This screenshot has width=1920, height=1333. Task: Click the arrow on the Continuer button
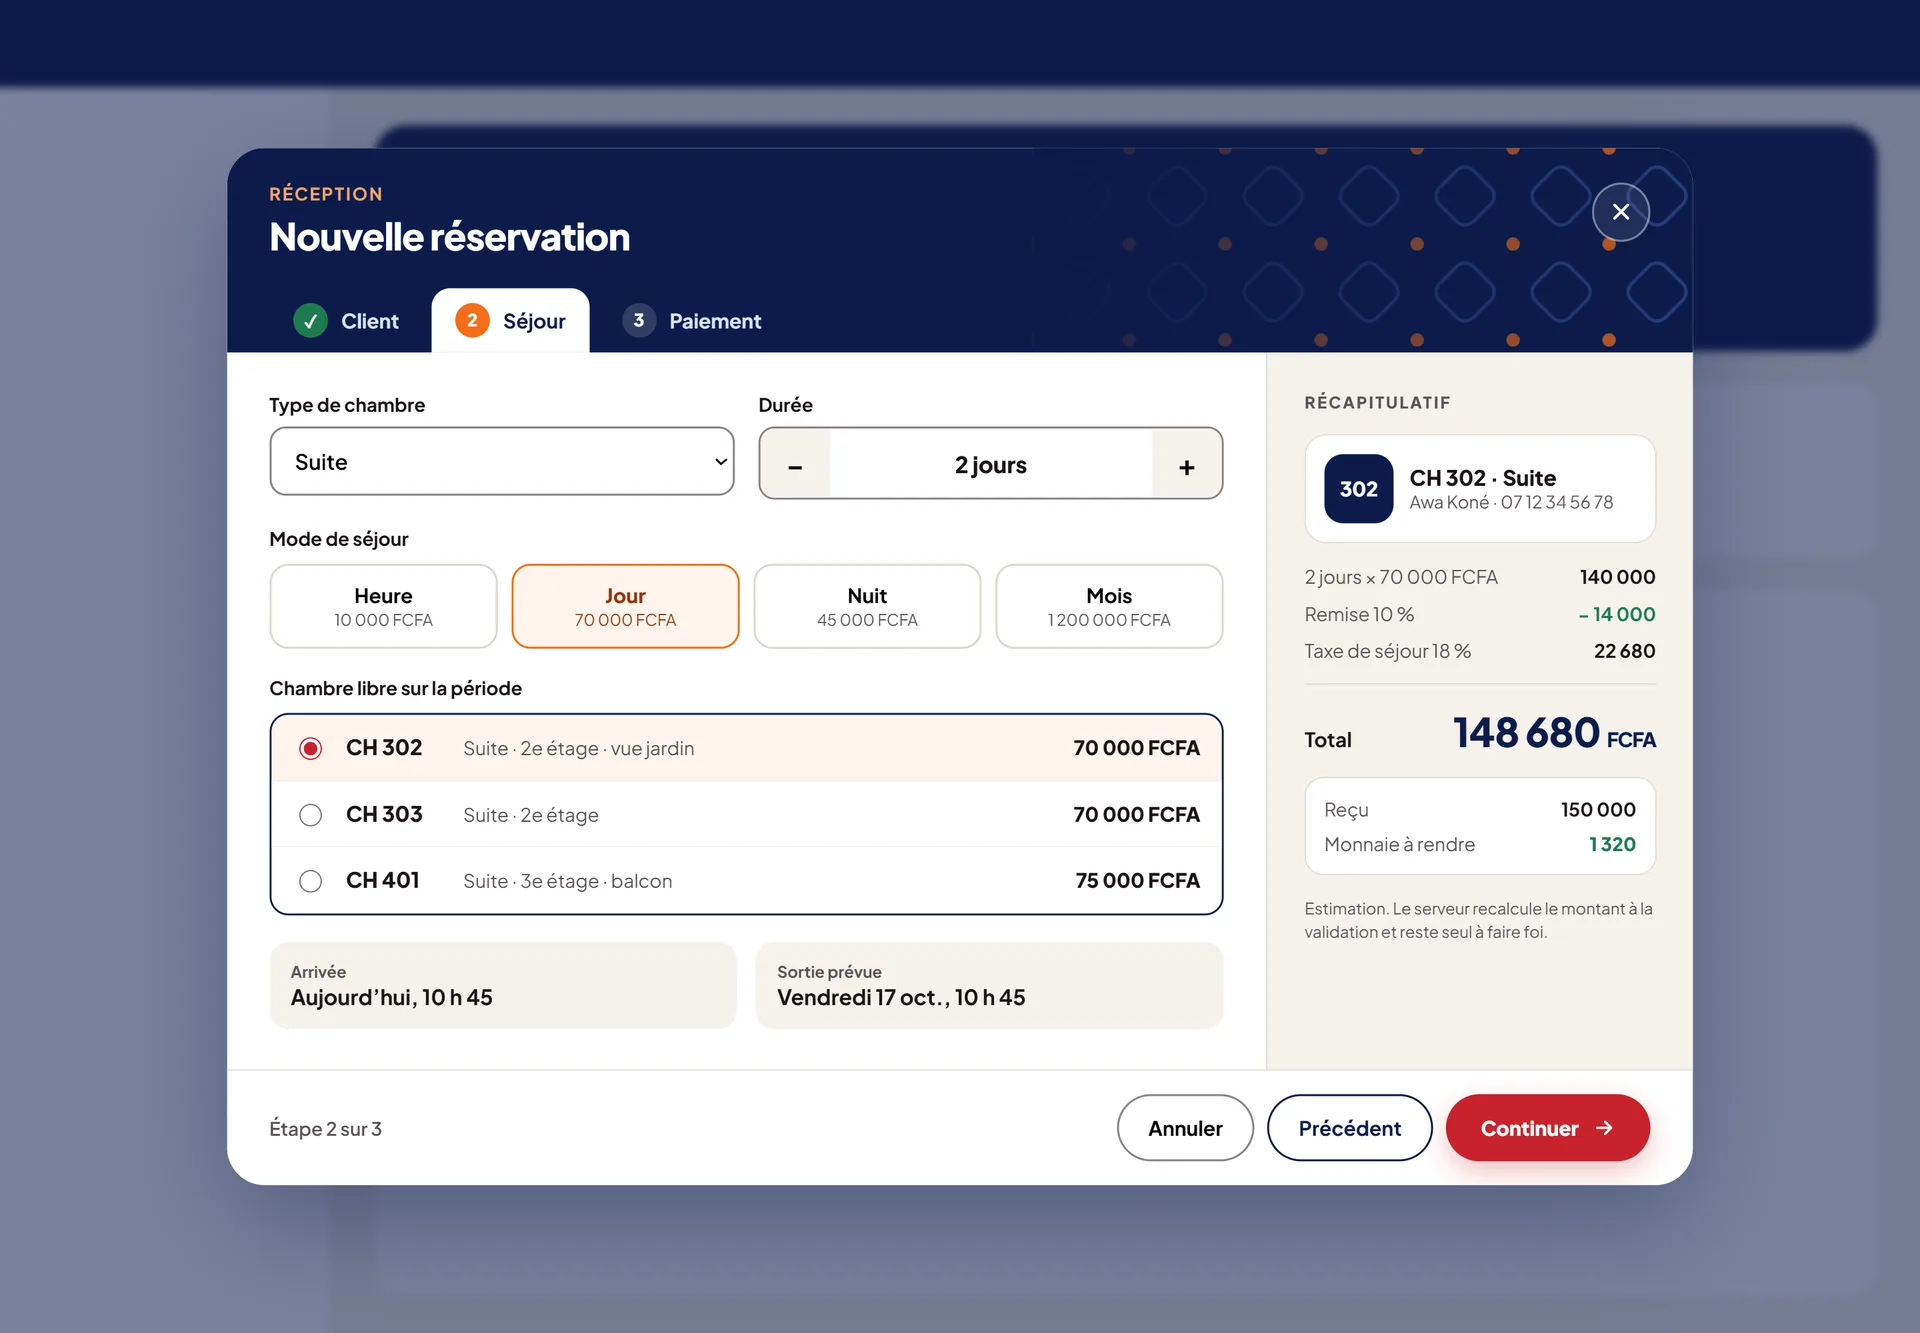(x=1604, y=1128)
